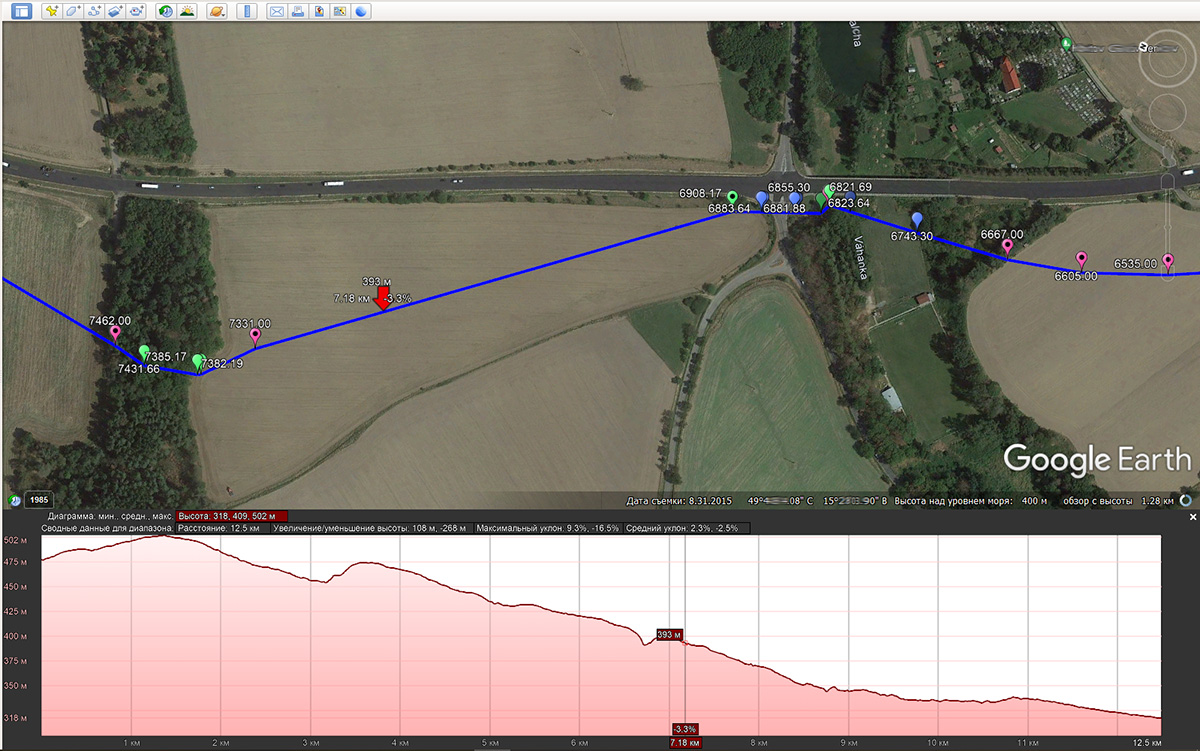Image resolution: width=1200 pixels, height=751 pixels.
Task: Select the blue 6743.30 placemark
Action: (x=916, y=218)
